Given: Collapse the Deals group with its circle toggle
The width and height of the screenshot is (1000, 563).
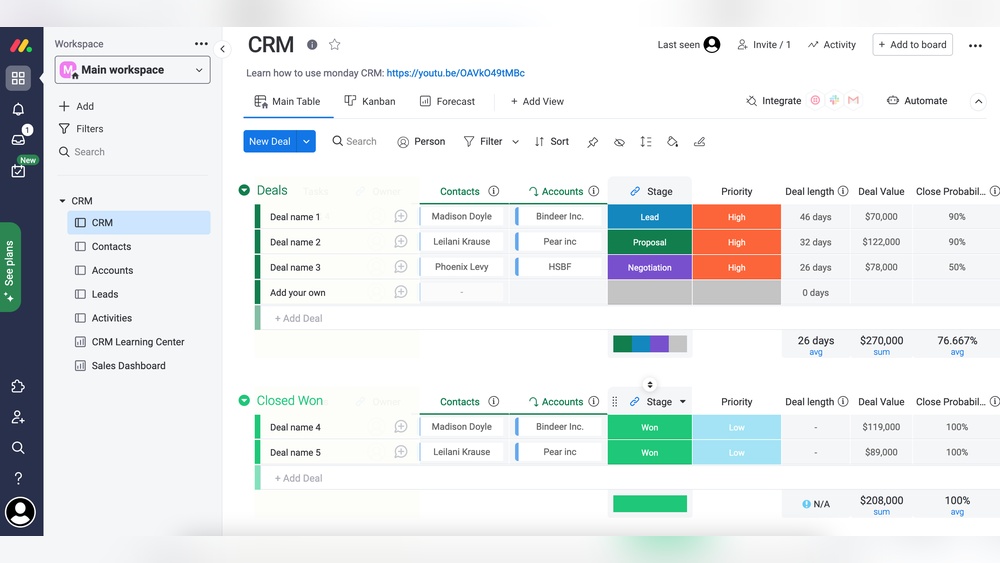Looking at the screenshot, I should [x=244, y=190].
